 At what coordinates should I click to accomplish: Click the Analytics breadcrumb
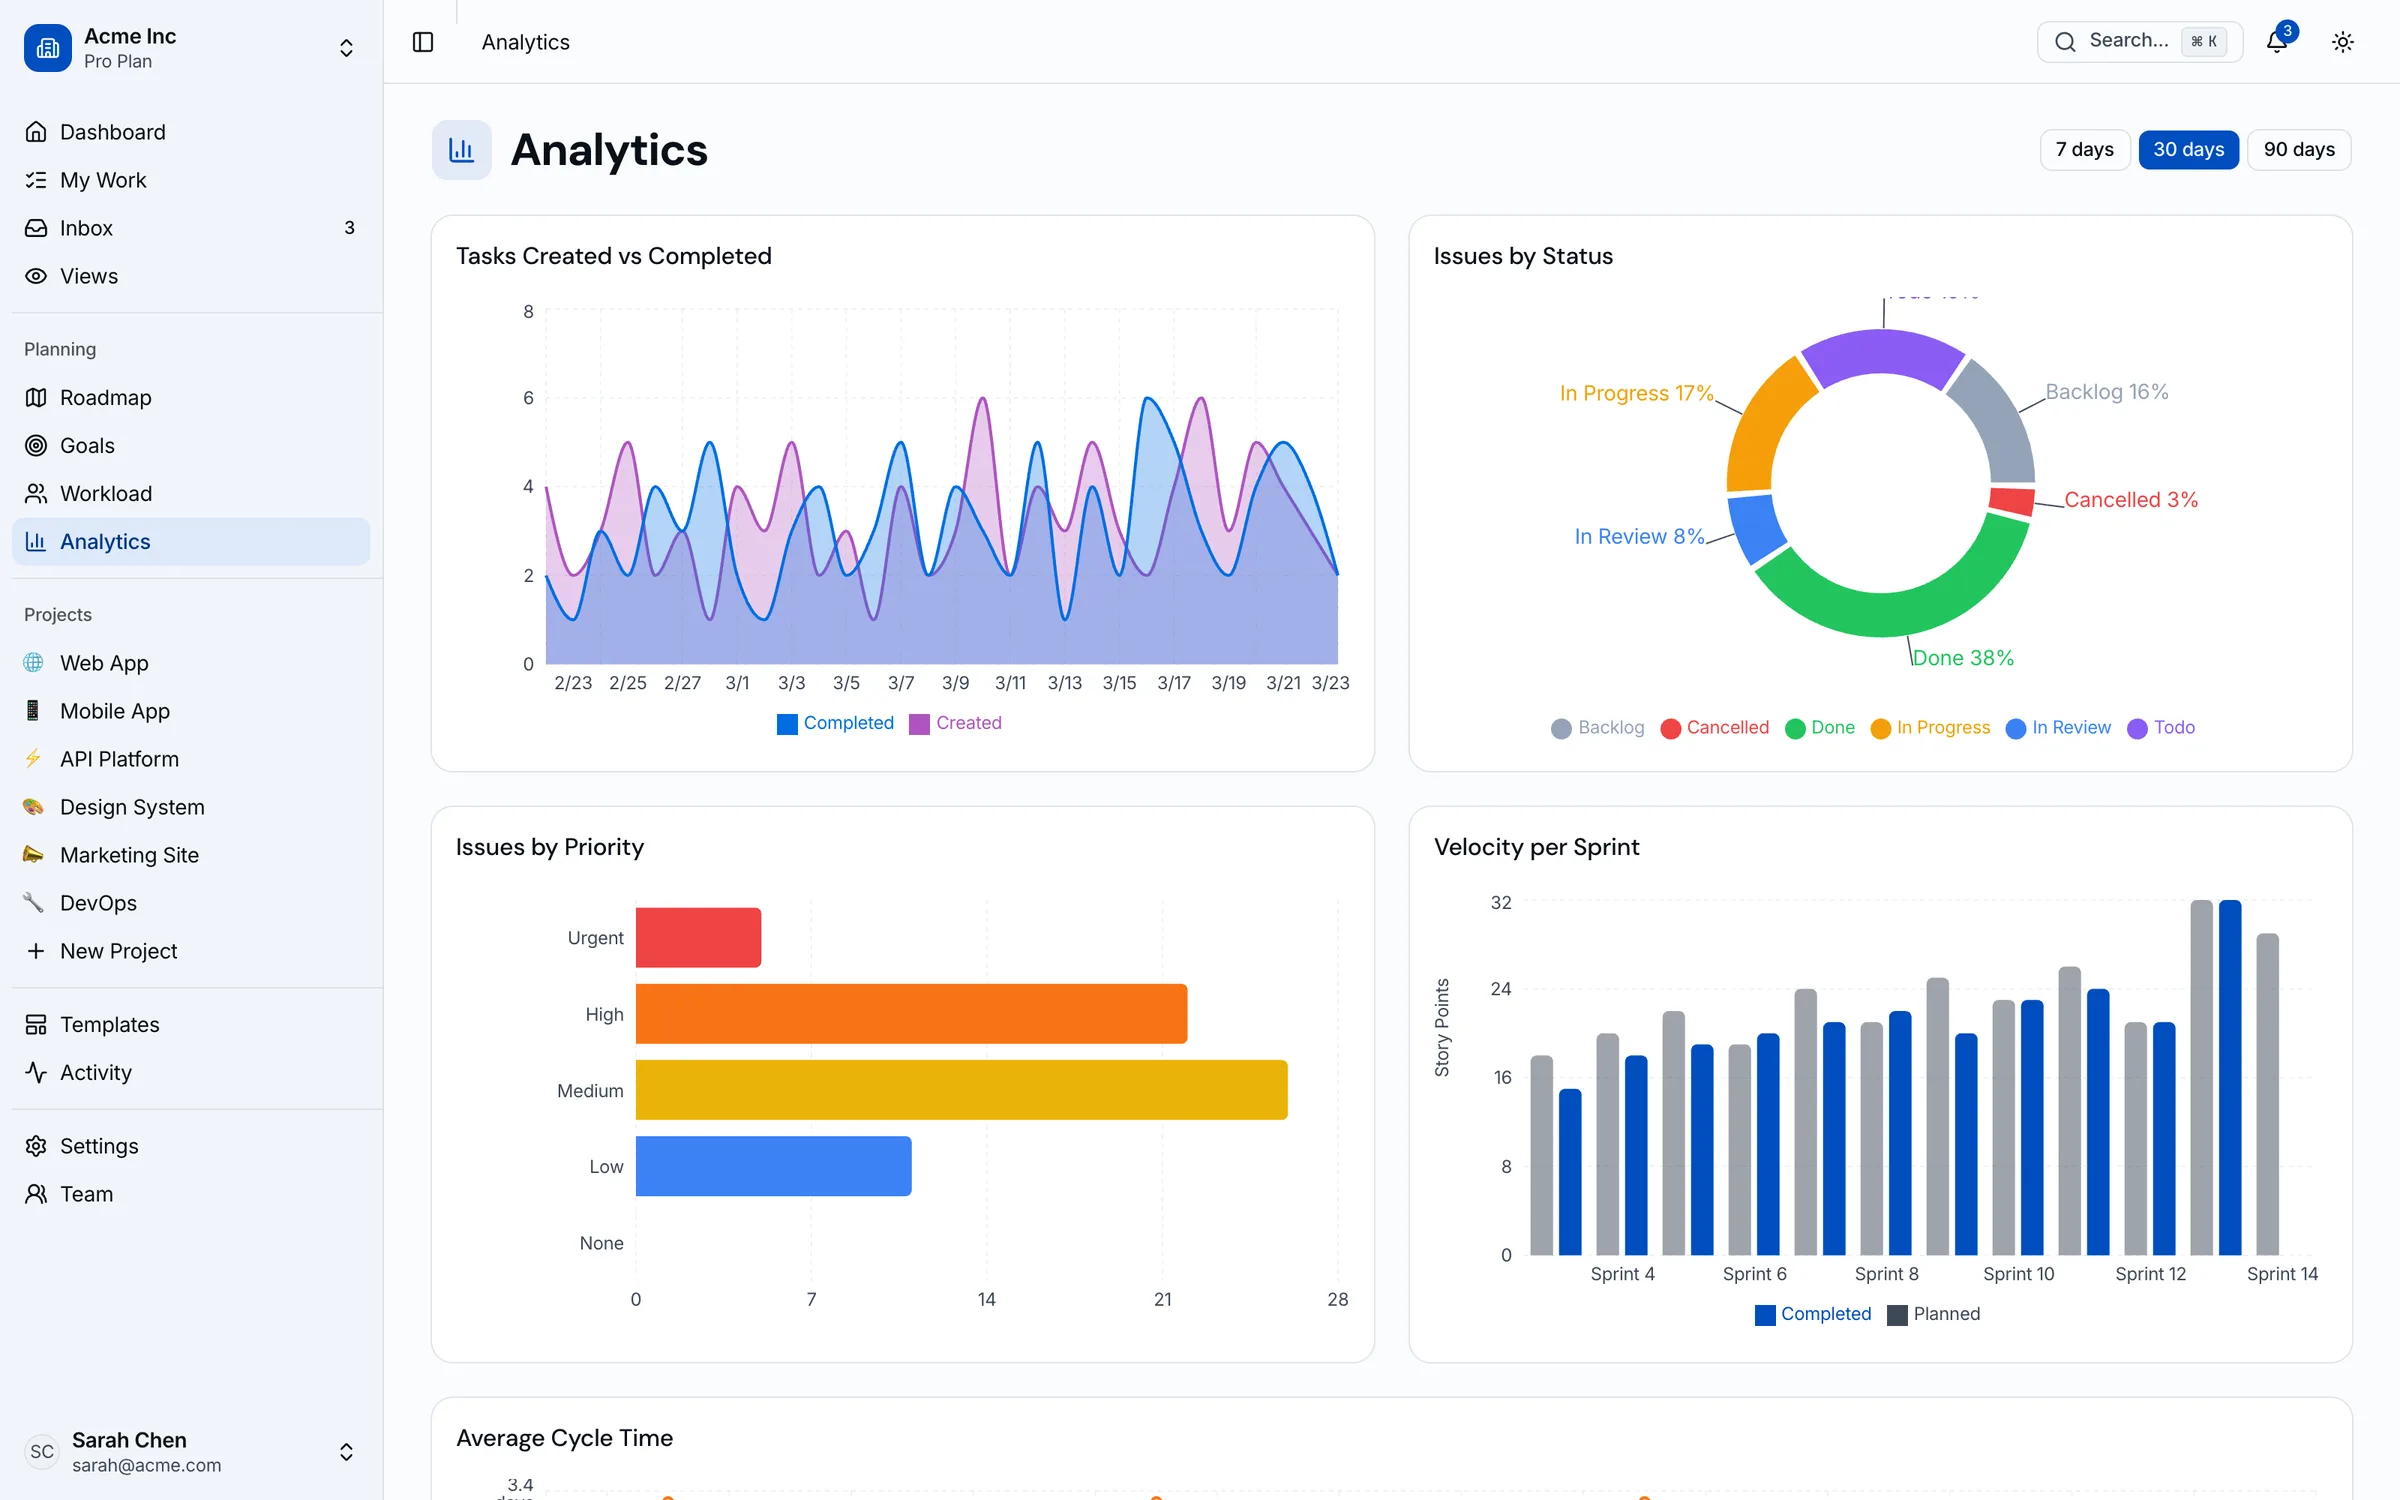(x=526, y=42)
